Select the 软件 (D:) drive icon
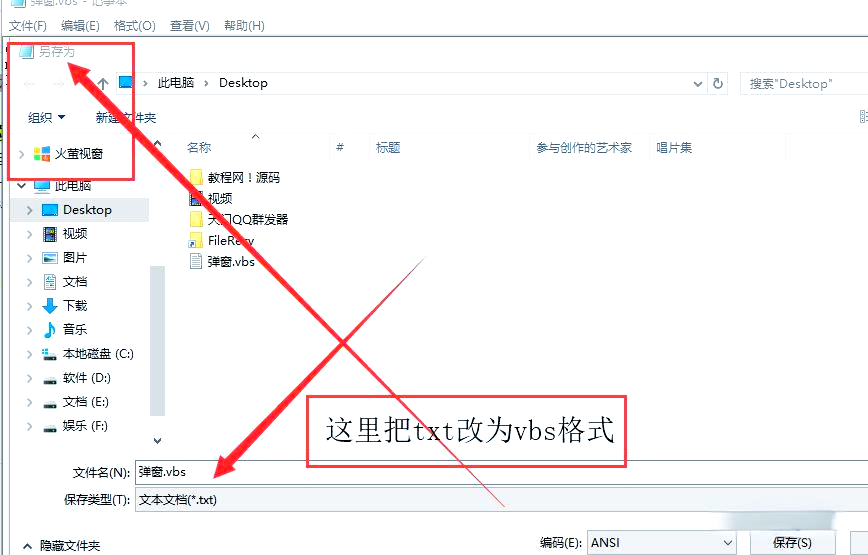The image size is (868, 555). (x=50, y=379)
